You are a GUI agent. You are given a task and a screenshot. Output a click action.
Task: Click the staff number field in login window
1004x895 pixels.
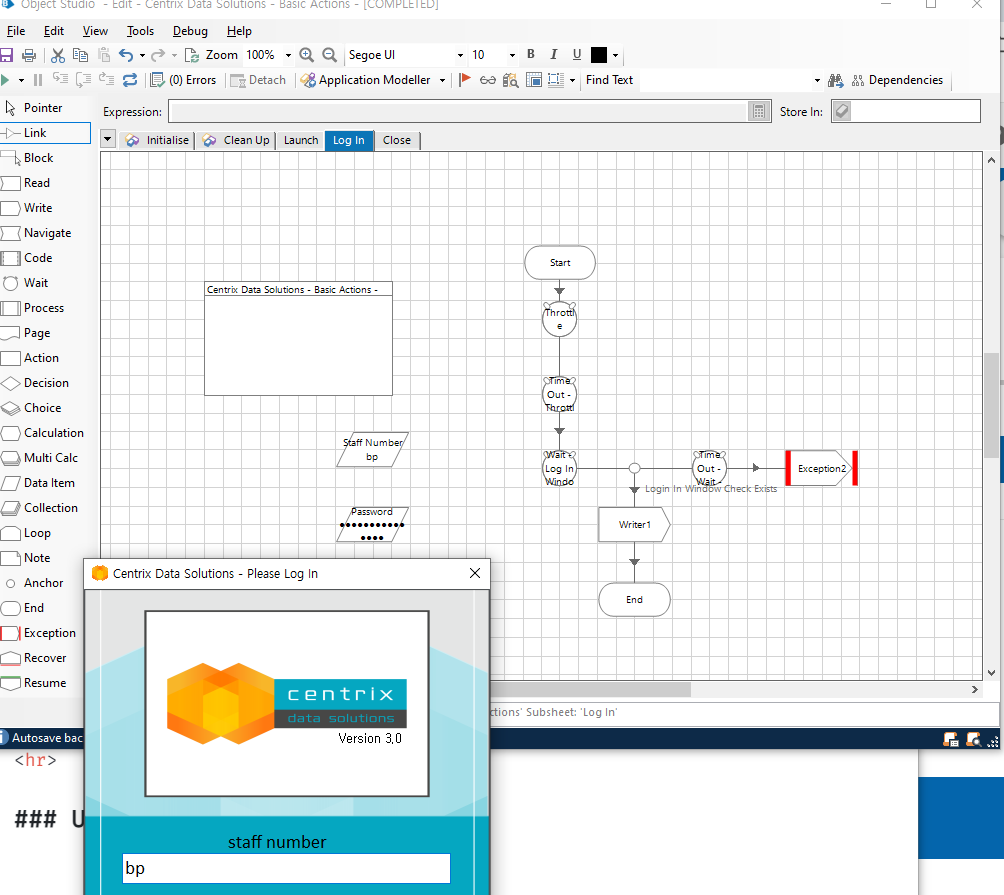pyautogui.click(x=286, y=868)
